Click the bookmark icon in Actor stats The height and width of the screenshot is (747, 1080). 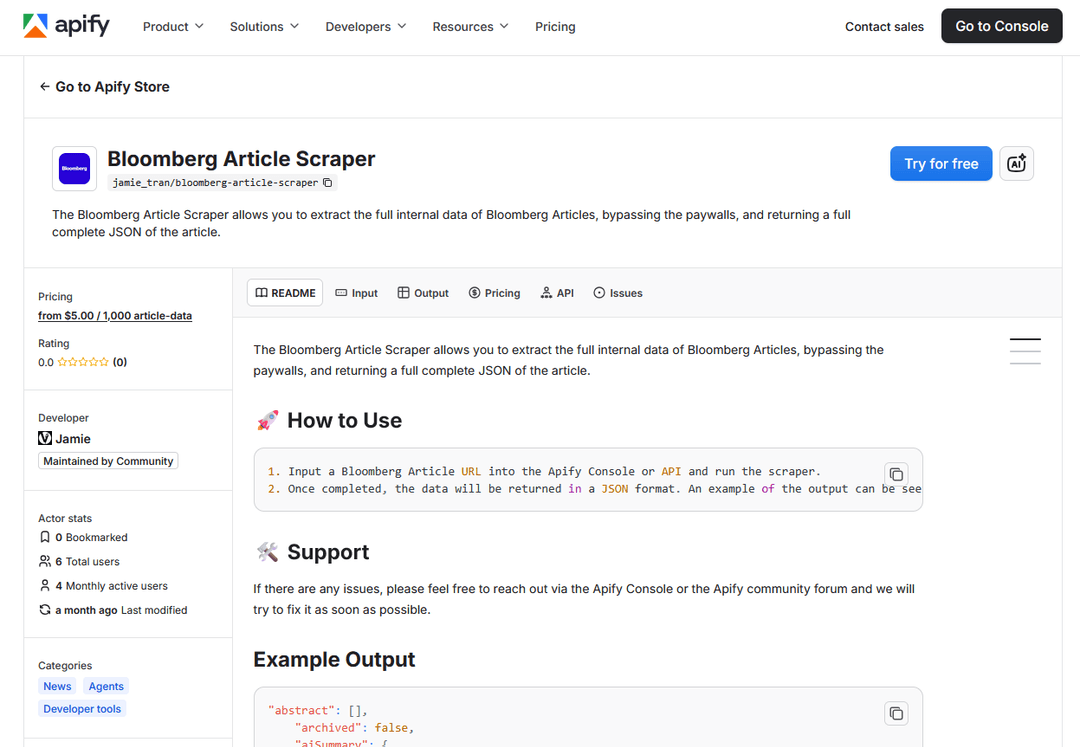coord(45,537)
